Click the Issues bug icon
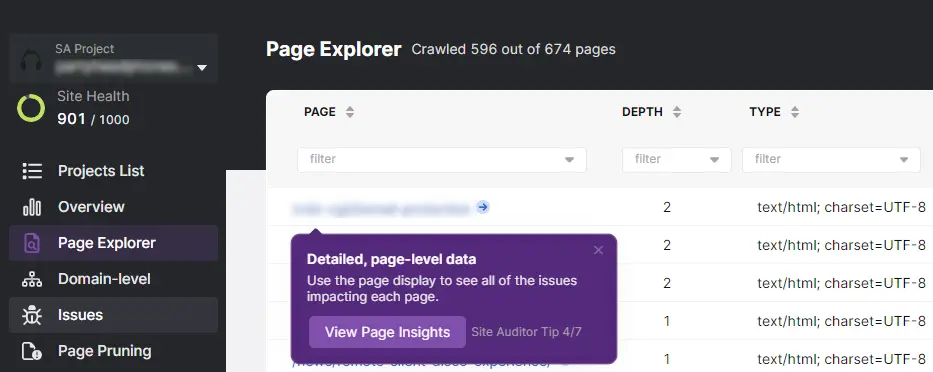This screenshot has height=372, width=933. pos(32,315)
